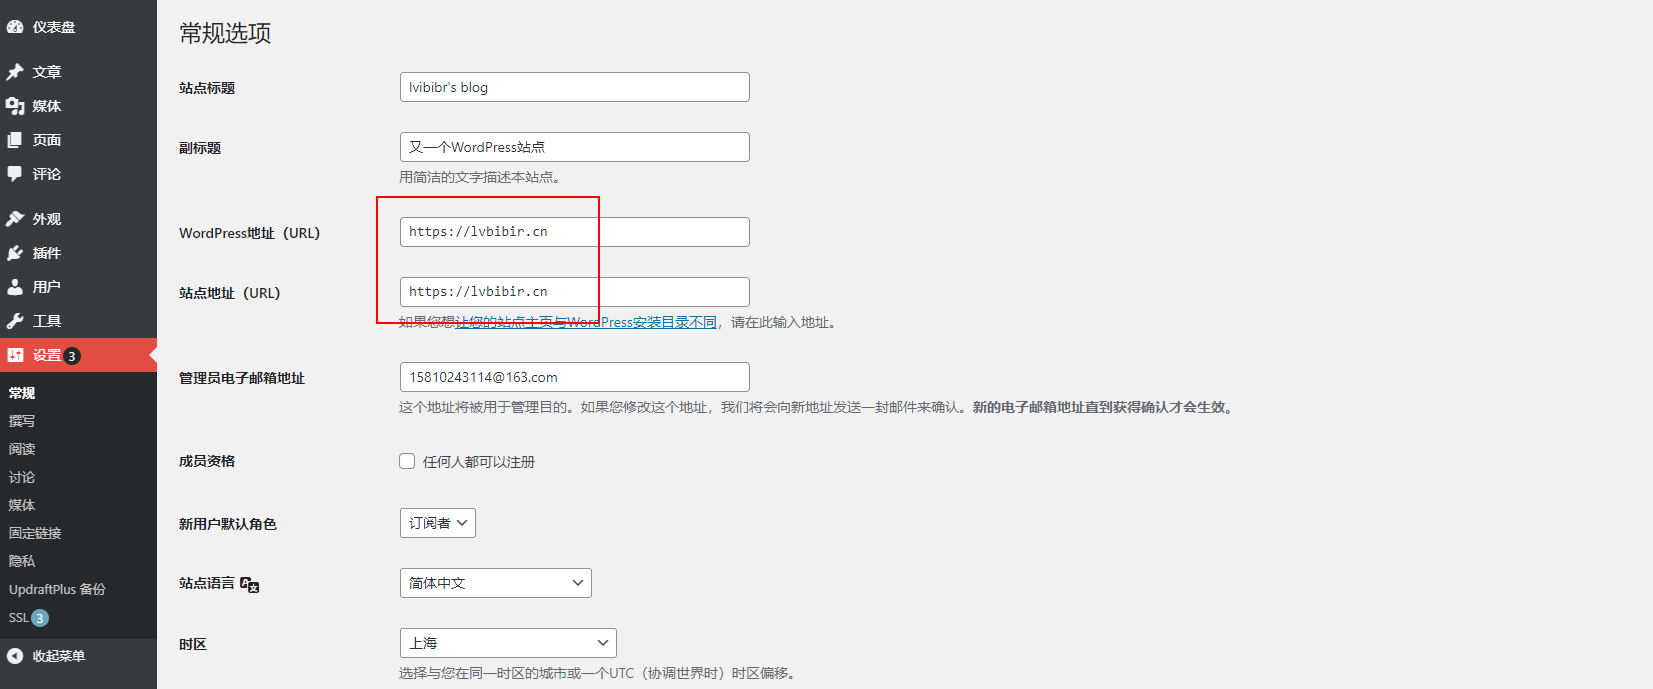This screenshot has width=1653, height=689.
Task: Open the 固定链接 settings submenu item
Action: (x=35, y=533)
